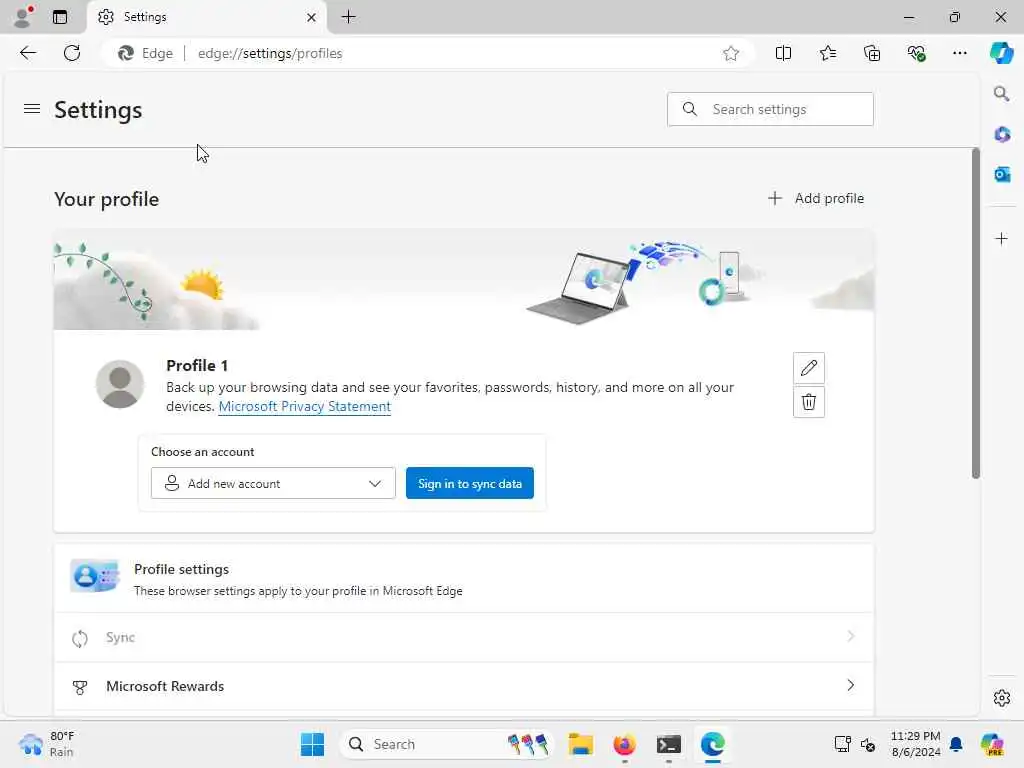1024x768 pixels.
Task: Click the address bar URL edge://settings/profiles
Action: [x=270, y=54]
